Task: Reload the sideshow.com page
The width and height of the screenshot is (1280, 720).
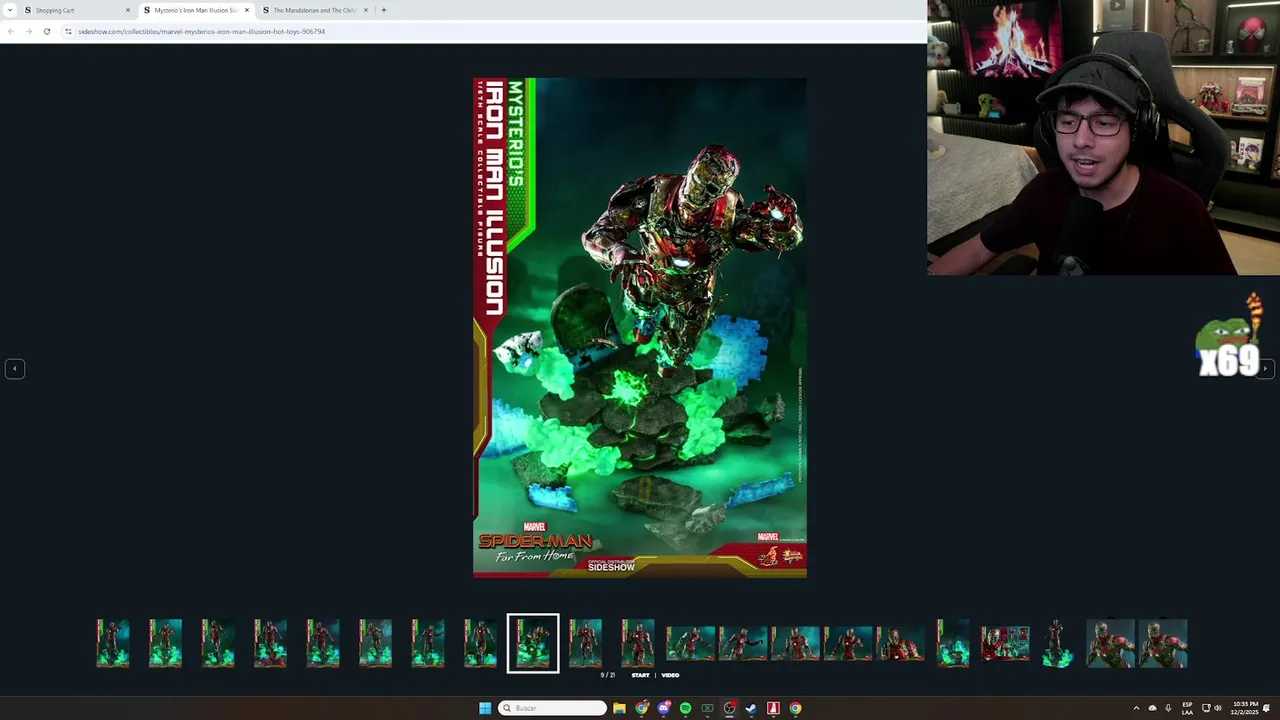Action: tap(46, 31)
